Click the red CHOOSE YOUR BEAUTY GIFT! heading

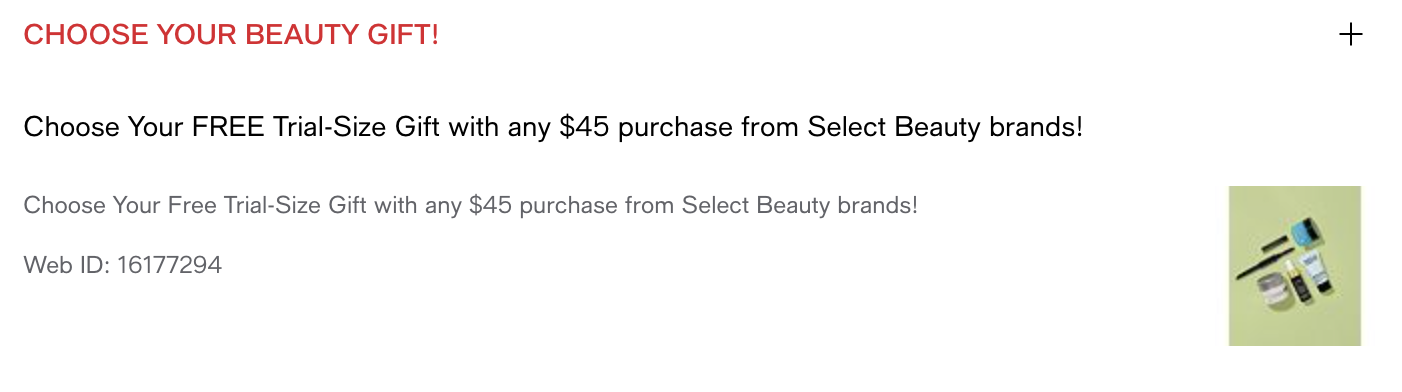point(231,35)
